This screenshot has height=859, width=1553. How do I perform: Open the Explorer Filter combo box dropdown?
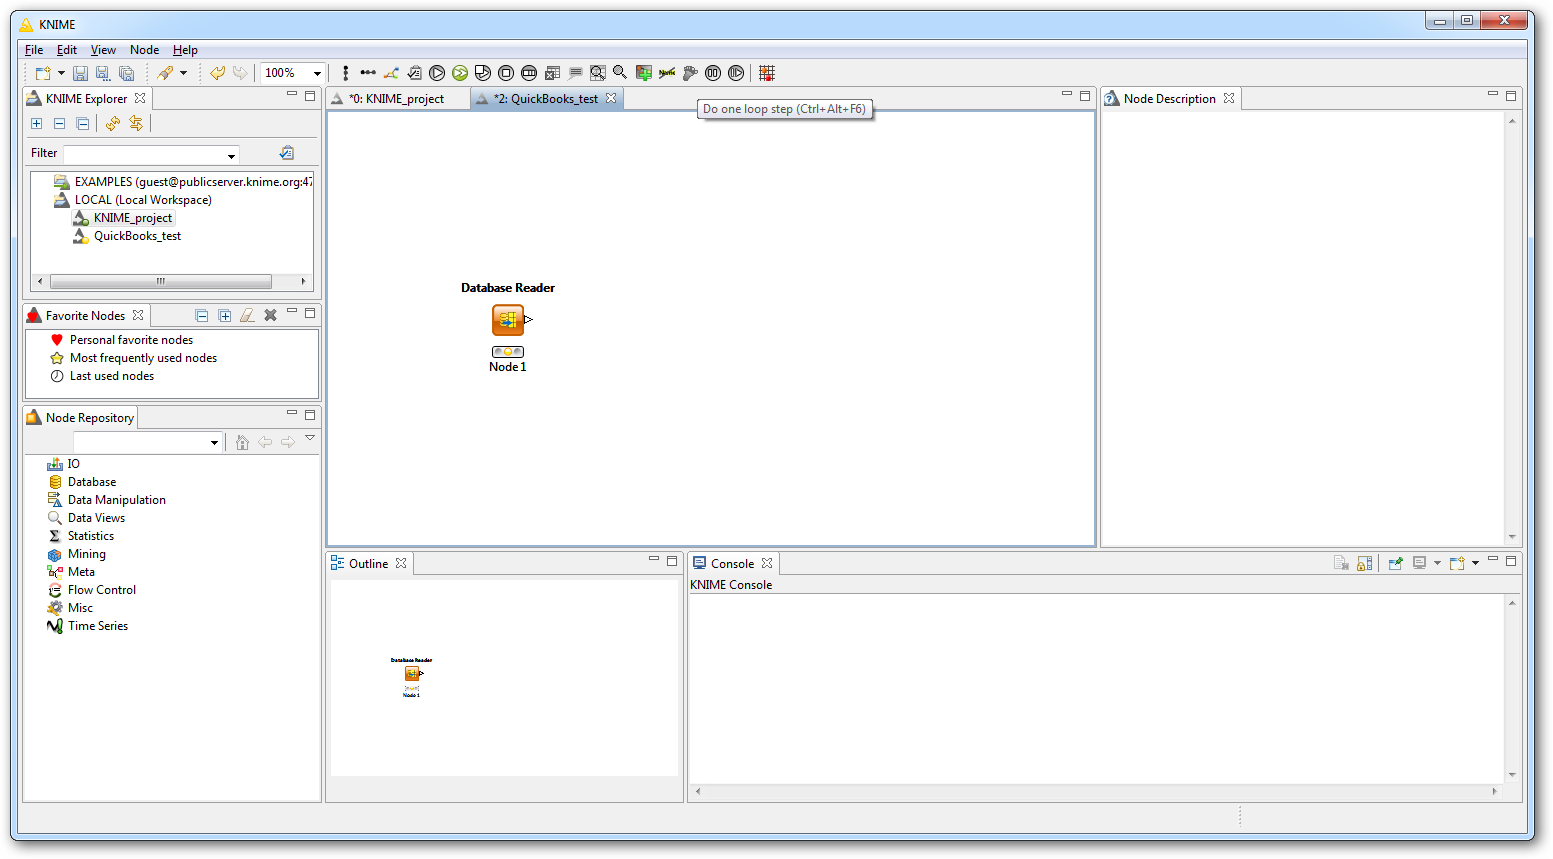(x=232, y=155)
